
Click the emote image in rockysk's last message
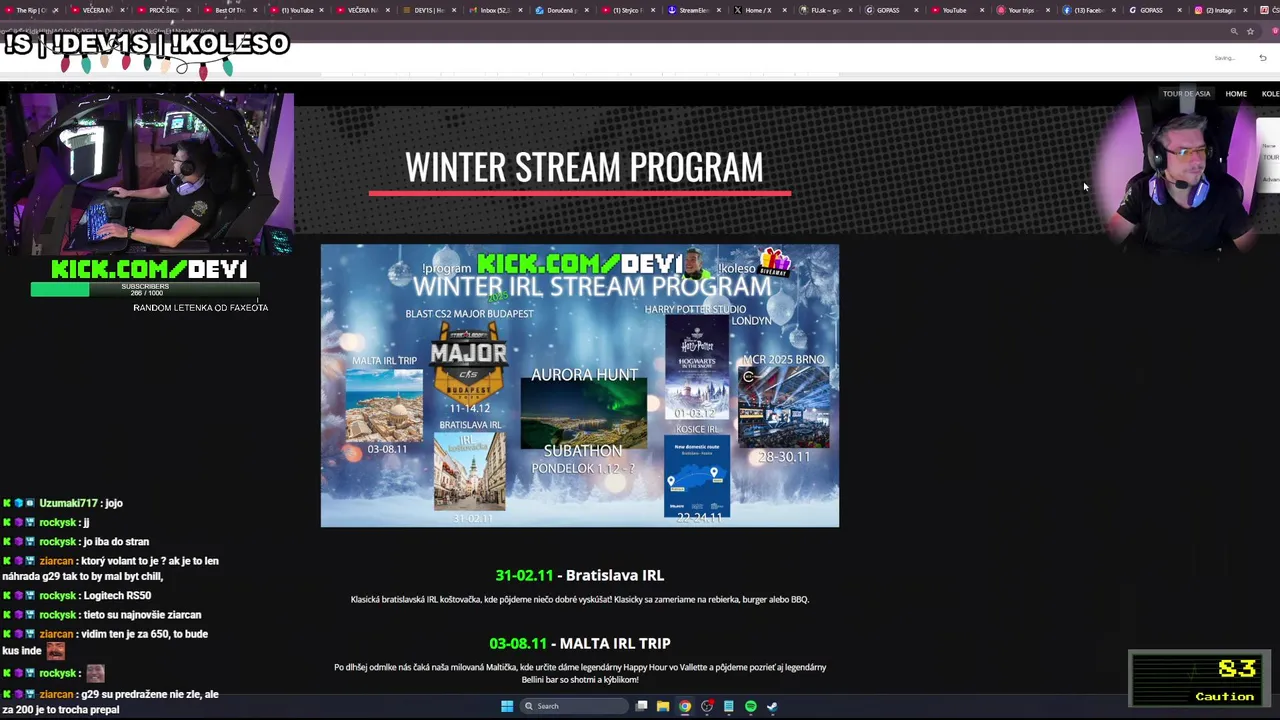click(x=95, y=674)
